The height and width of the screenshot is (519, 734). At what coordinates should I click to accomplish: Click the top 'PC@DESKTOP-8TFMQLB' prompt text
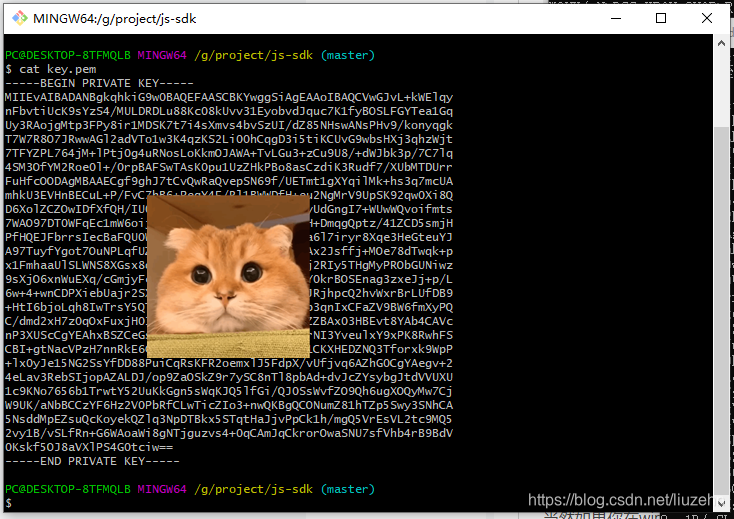click(68, 55)
